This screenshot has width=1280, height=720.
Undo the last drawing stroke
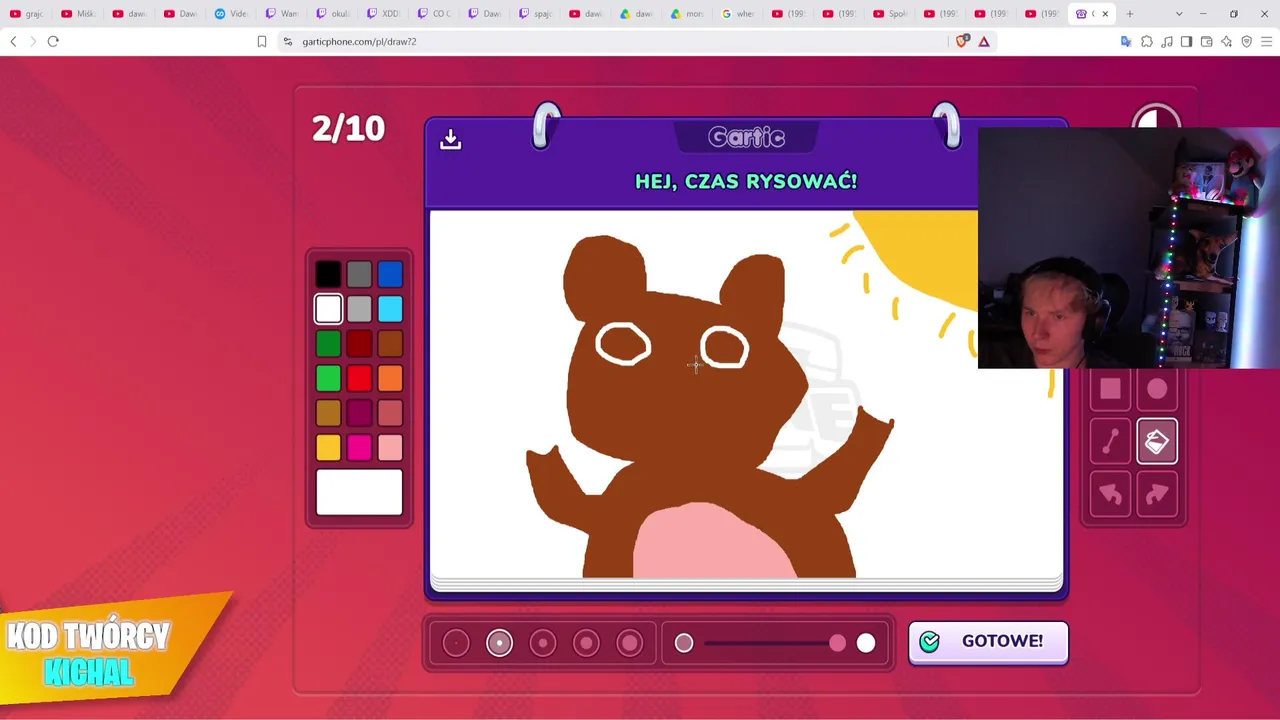tap(1110, 494)
